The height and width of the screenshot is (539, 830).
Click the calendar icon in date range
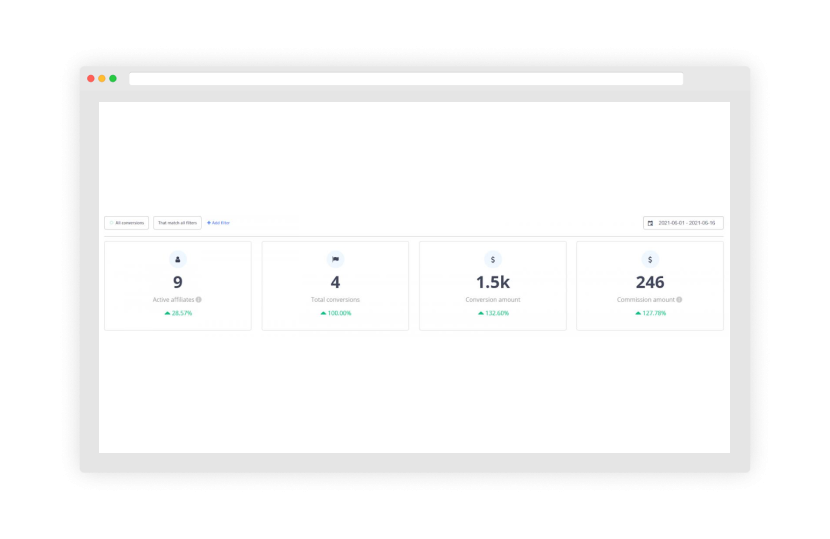pos(650,223)
